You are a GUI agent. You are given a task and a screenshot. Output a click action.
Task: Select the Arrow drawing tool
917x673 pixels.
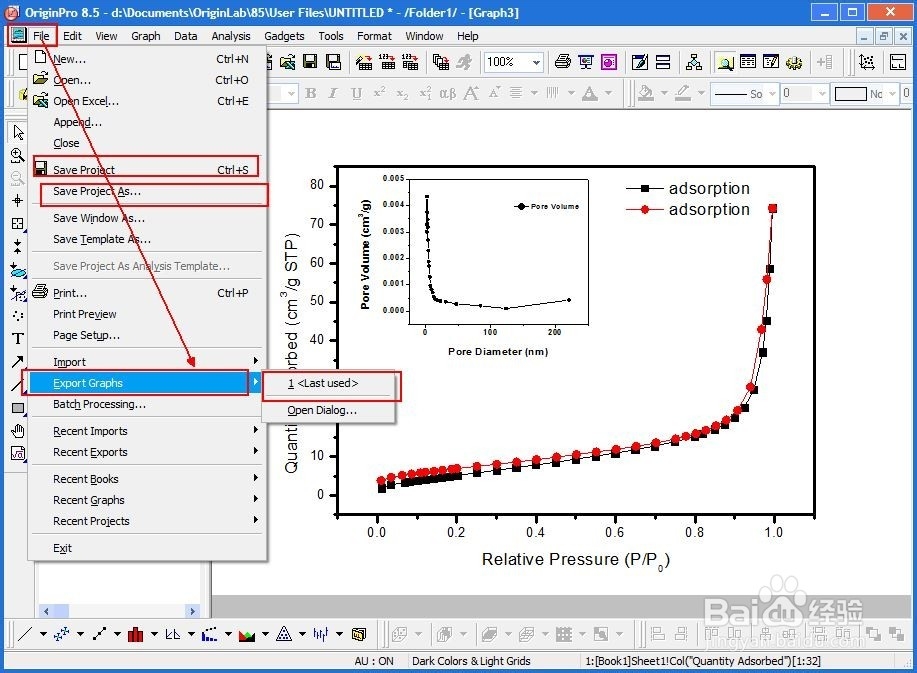[x=18, y=361]
